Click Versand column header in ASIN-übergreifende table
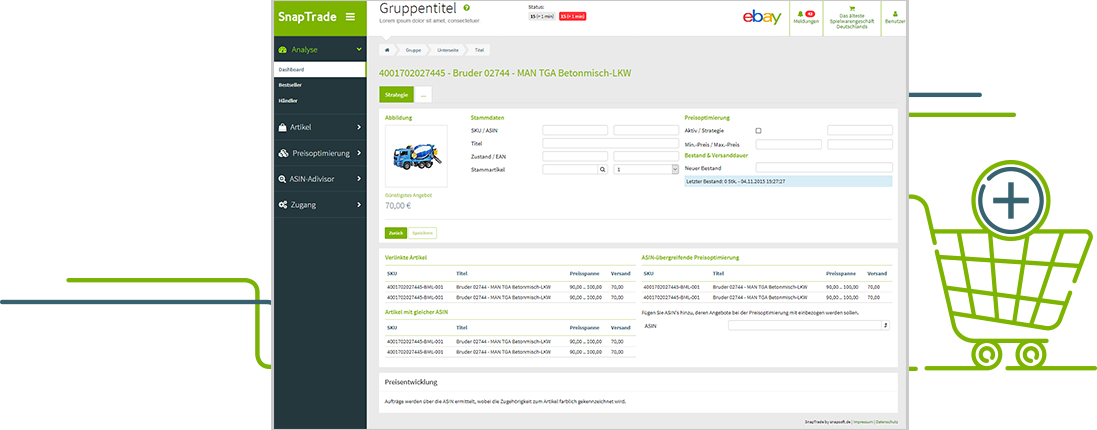 click(877, 275)
